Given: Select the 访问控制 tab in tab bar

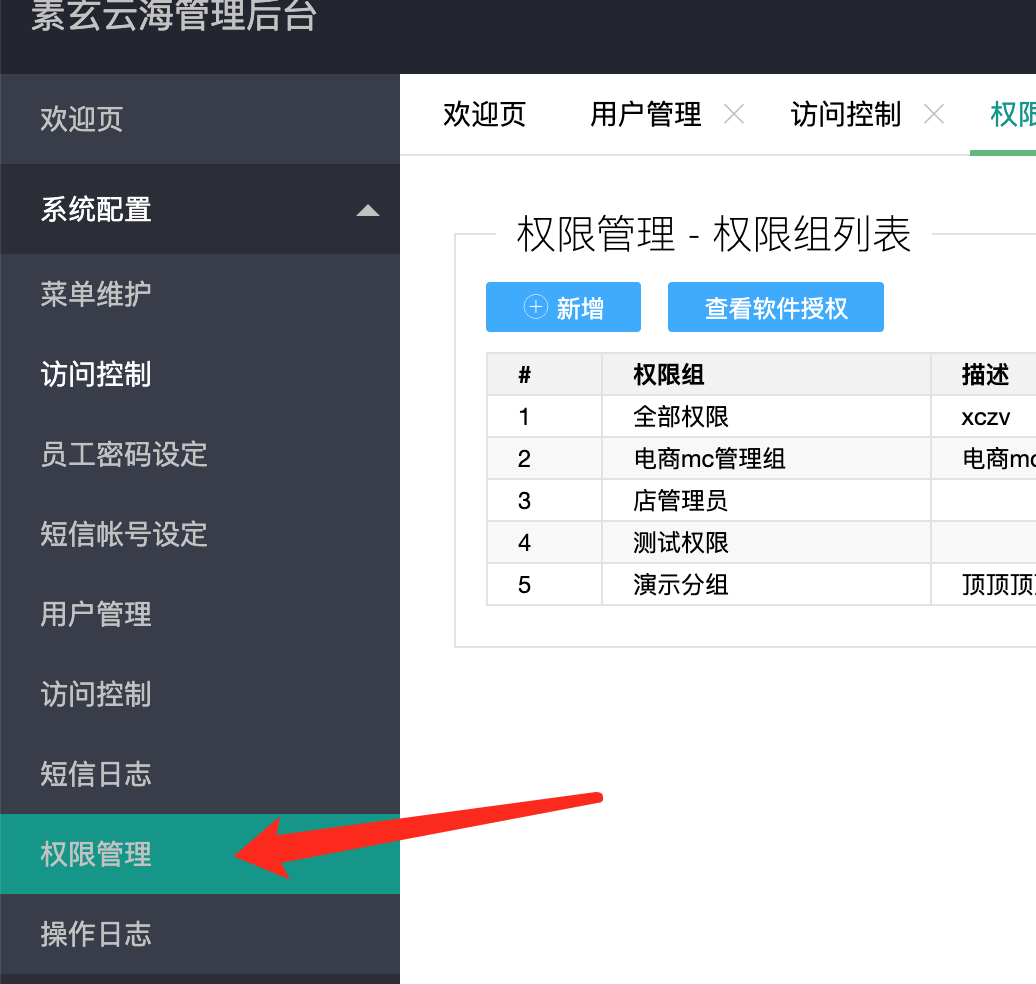Looking at the screenshot, I should 845,115.
